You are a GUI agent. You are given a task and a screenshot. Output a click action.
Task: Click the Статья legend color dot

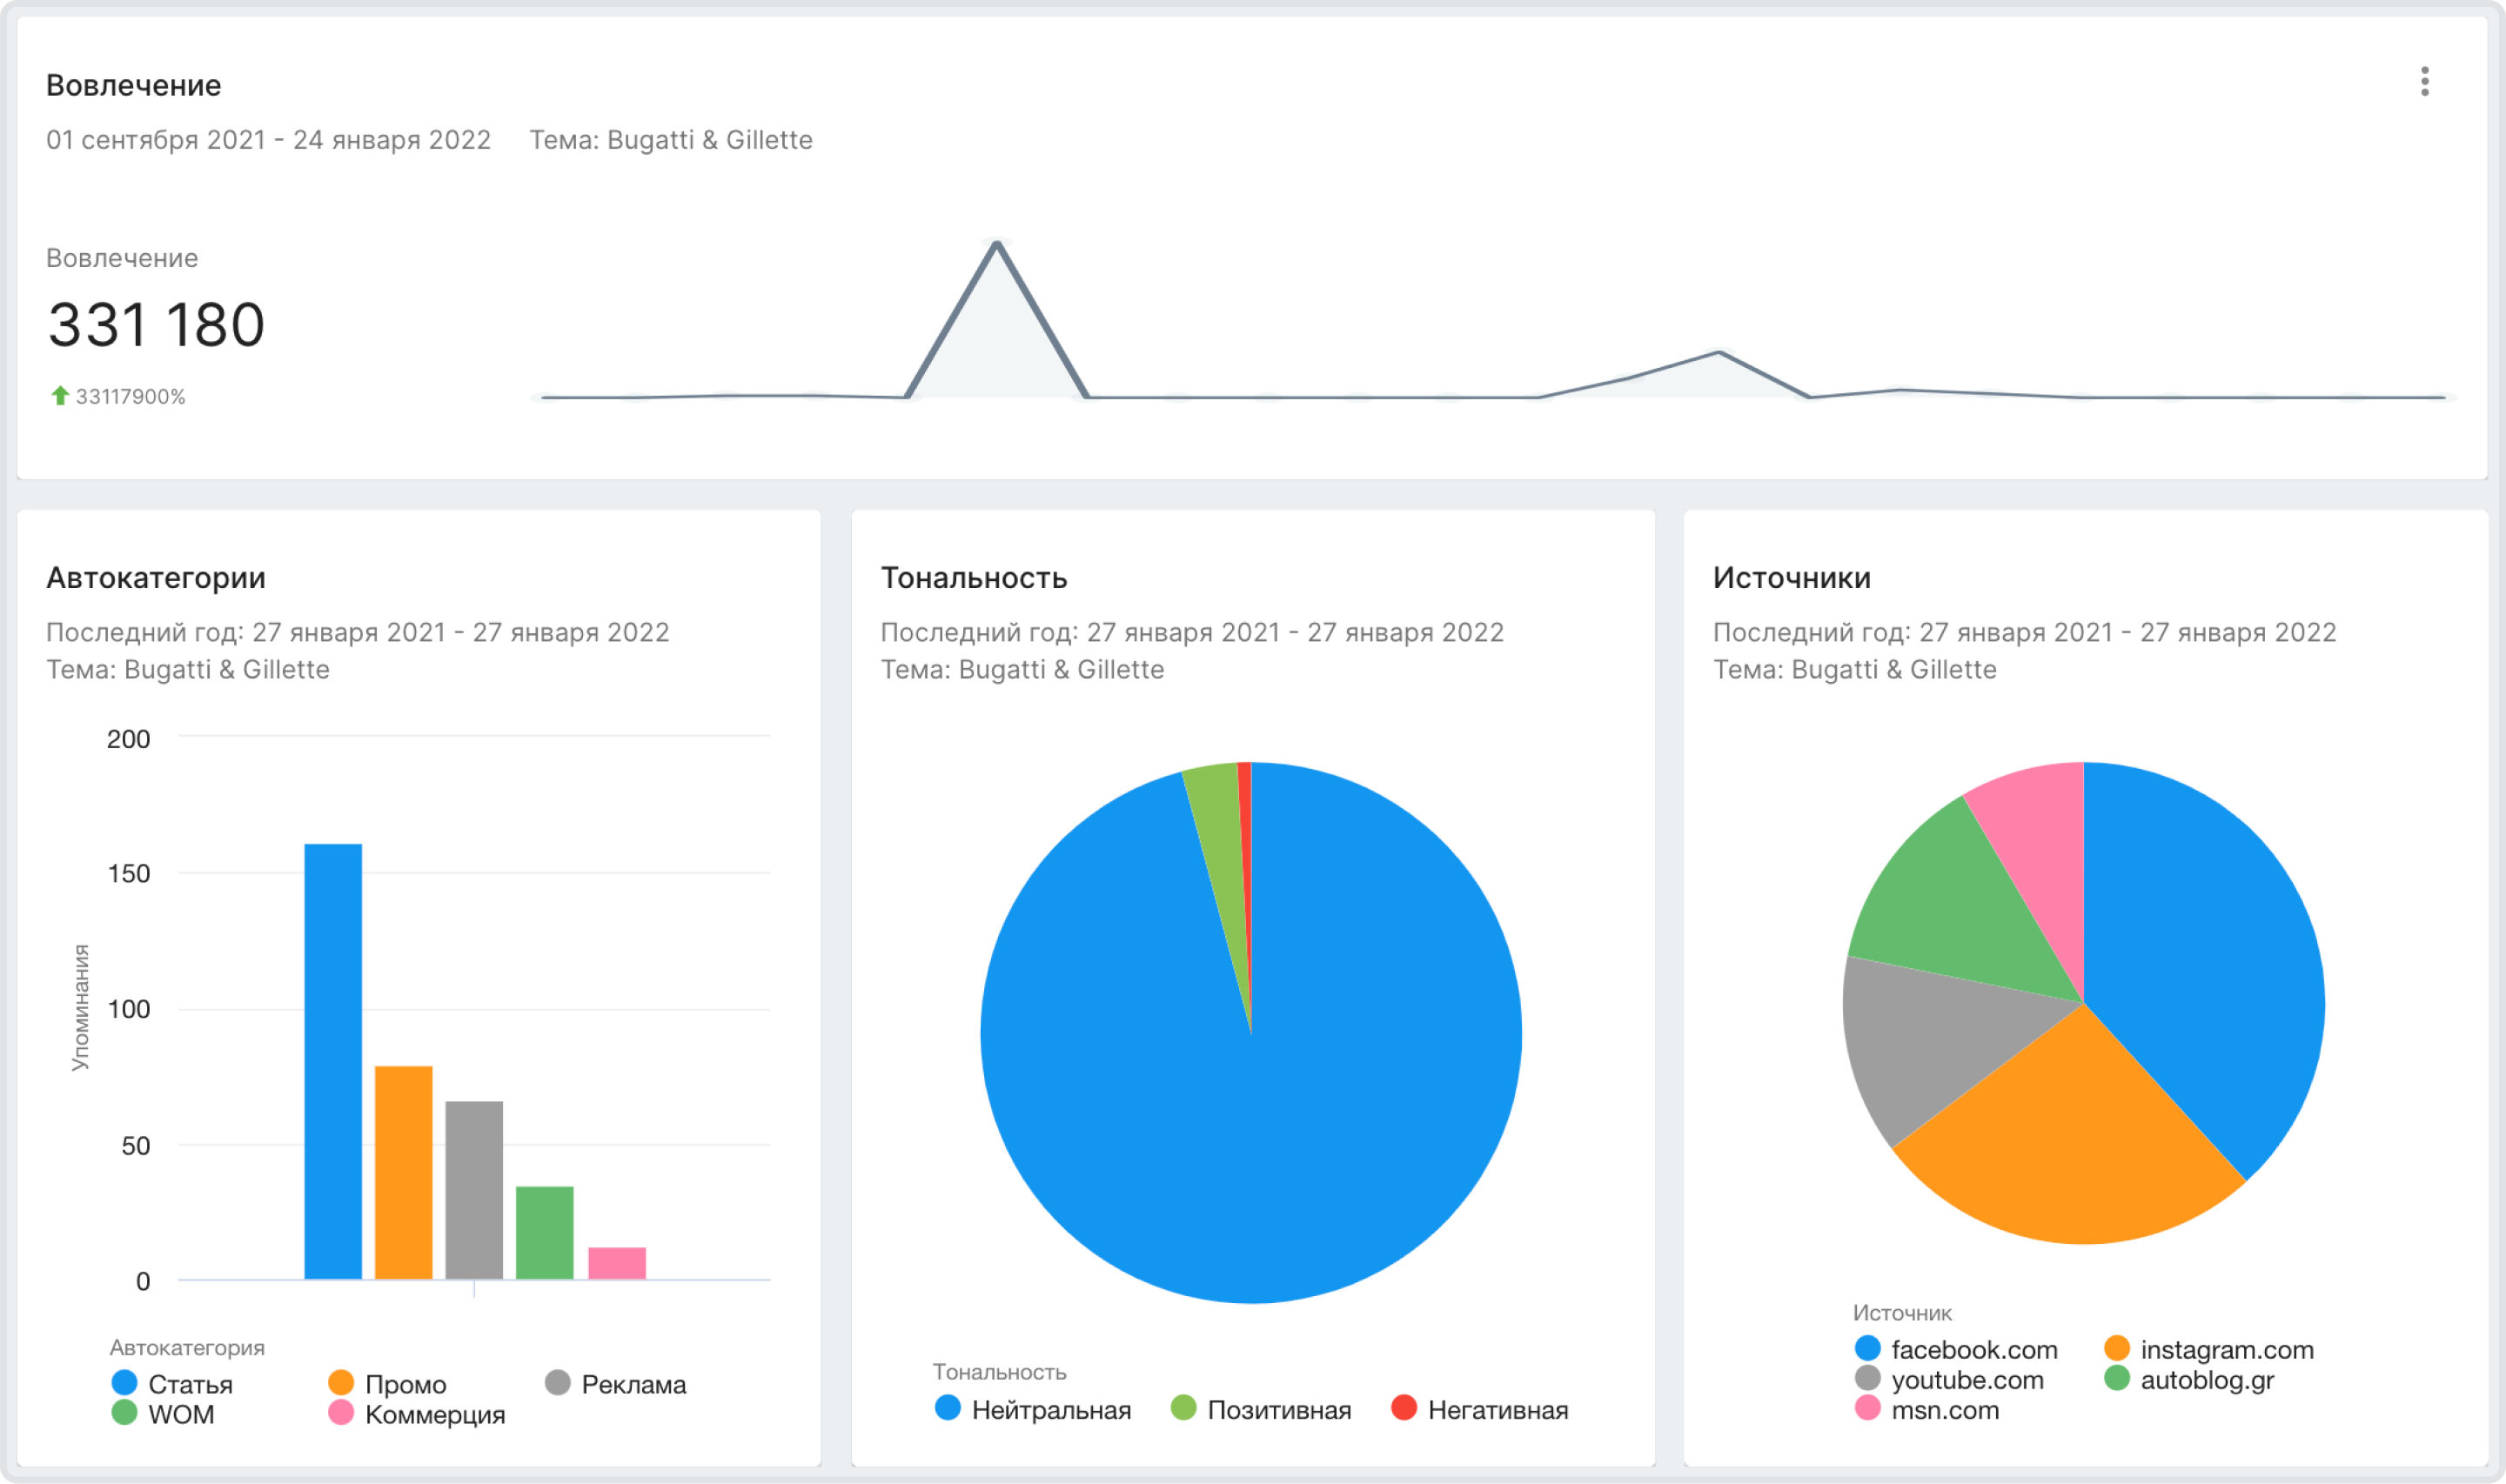(124, 1383)
